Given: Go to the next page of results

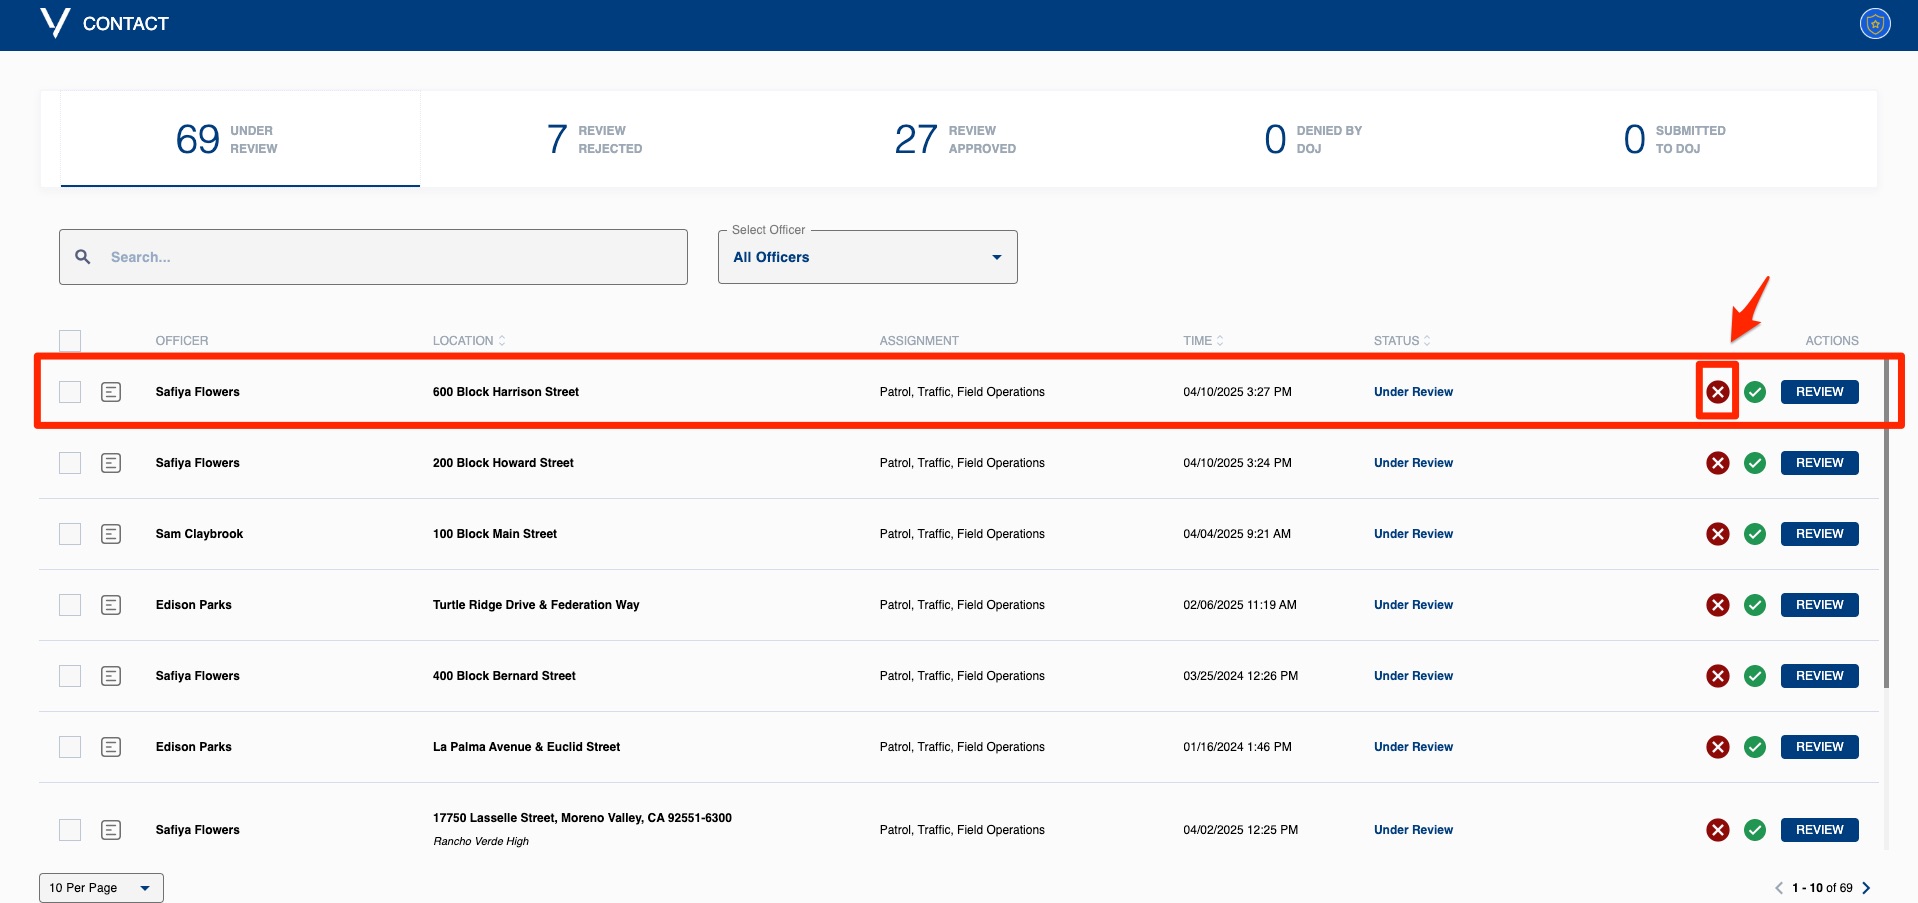Looking at the screenshot, I should (x=1866, y=888).
